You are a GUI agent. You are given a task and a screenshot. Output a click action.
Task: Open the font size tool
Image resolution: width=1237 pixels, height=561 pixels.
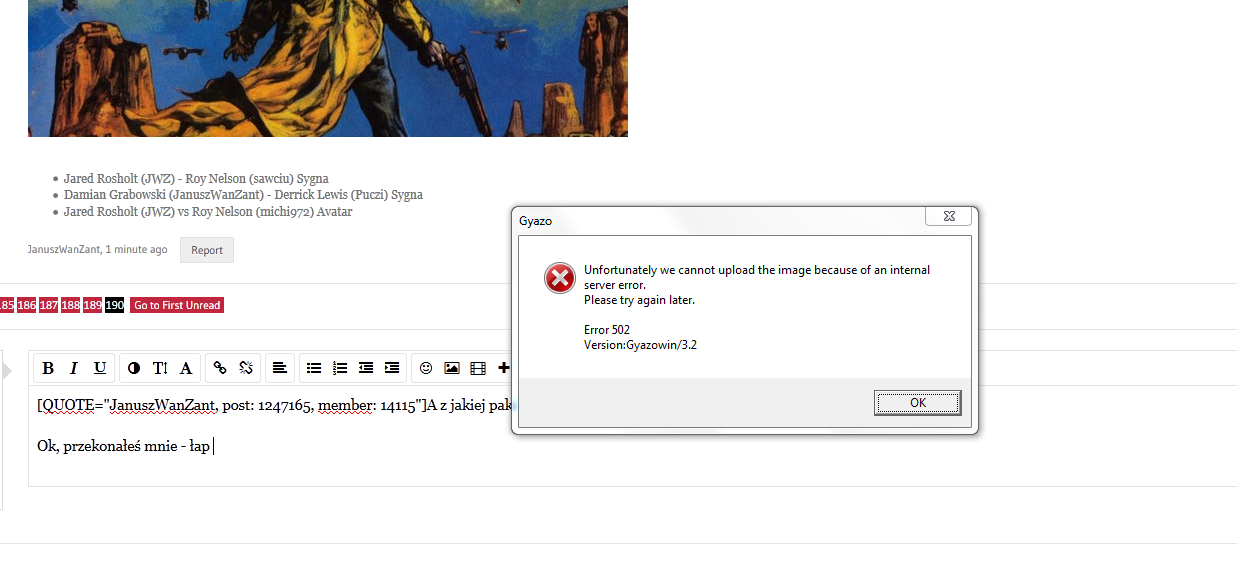(x=160, y=368)
